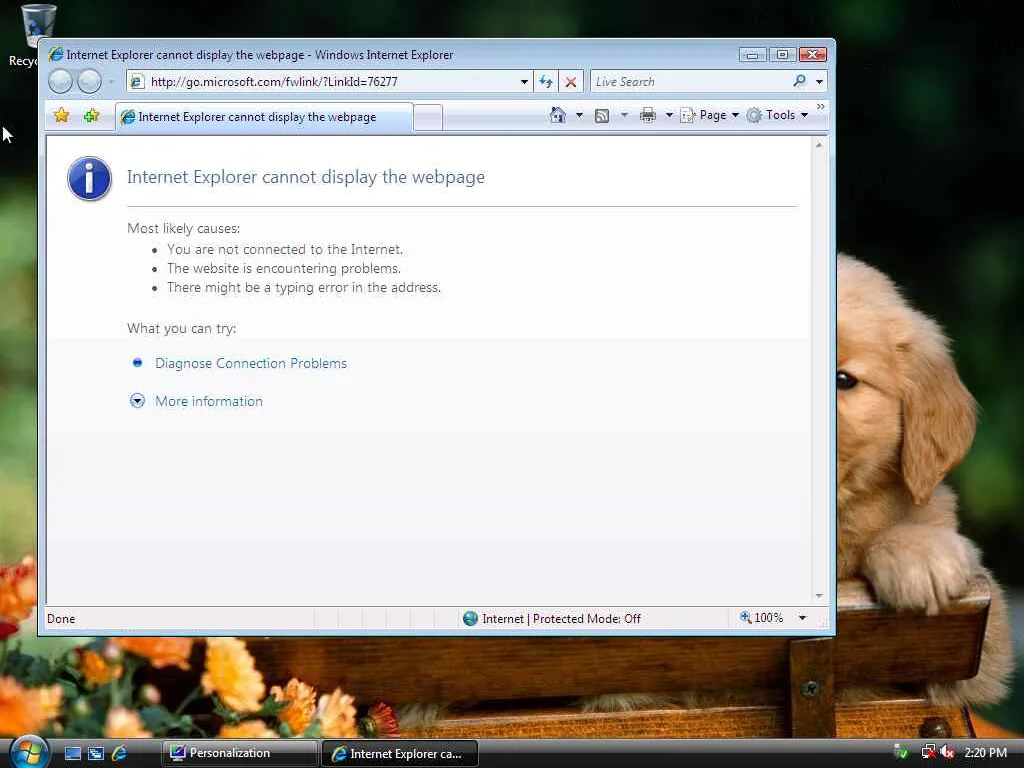The width and height of the screenshot is (1024, 768).
Task: Go back with the Back arrow button
Action: point(61,82)
